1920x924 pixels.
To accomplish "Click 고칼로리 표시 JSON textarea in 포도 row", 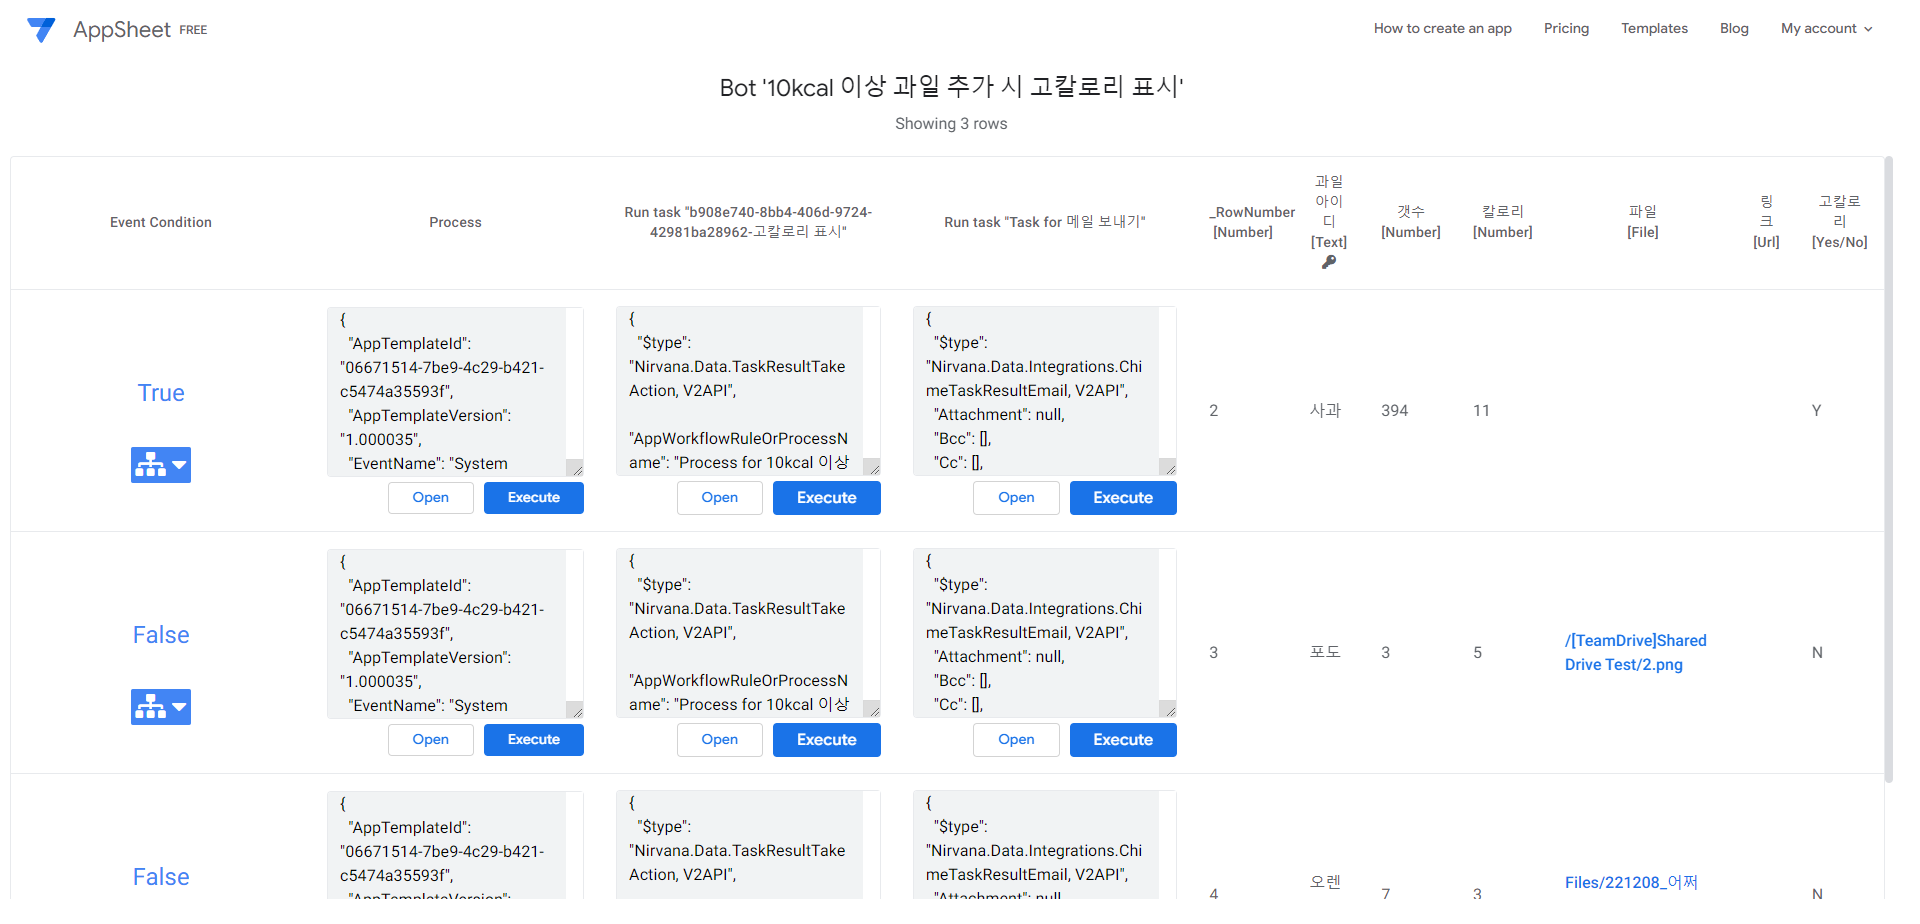I will tap(748, 633).
